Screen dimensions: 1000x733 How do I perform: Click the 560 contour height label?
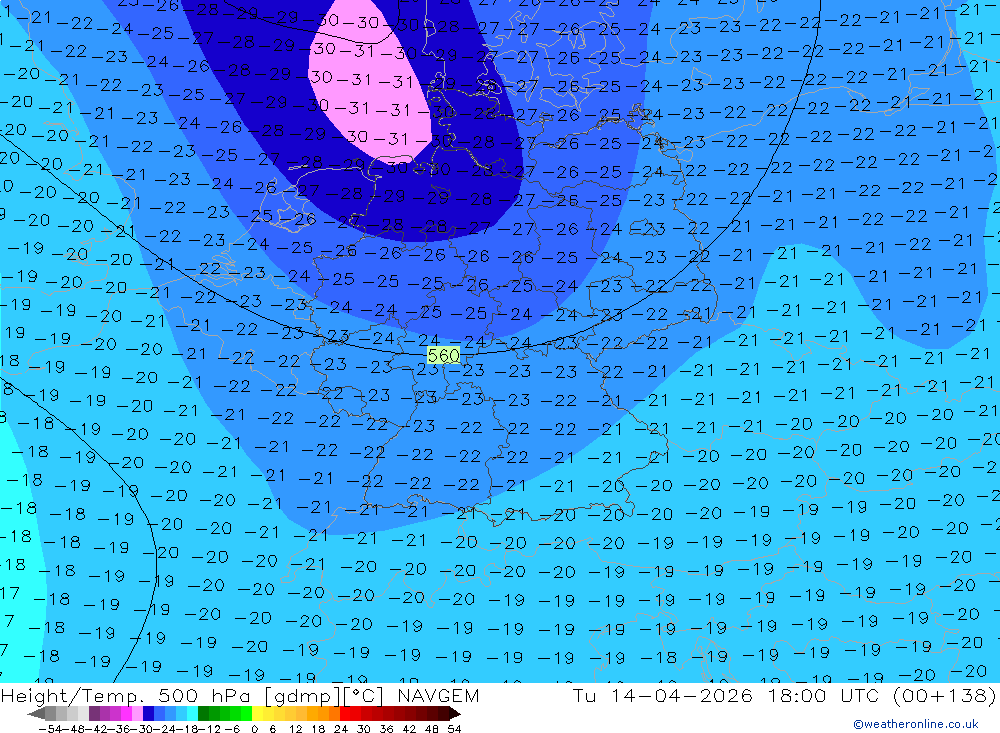pos(443,355)
